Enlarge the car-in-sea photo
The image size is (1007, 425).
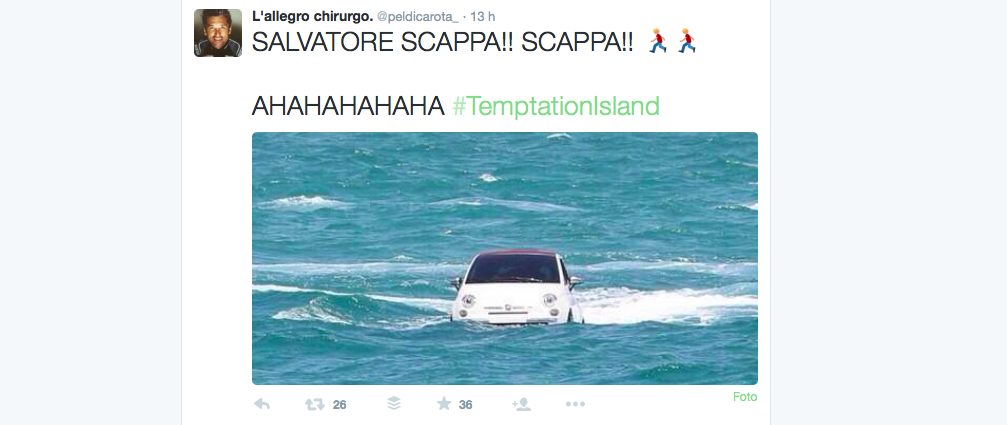pos(505,259)
